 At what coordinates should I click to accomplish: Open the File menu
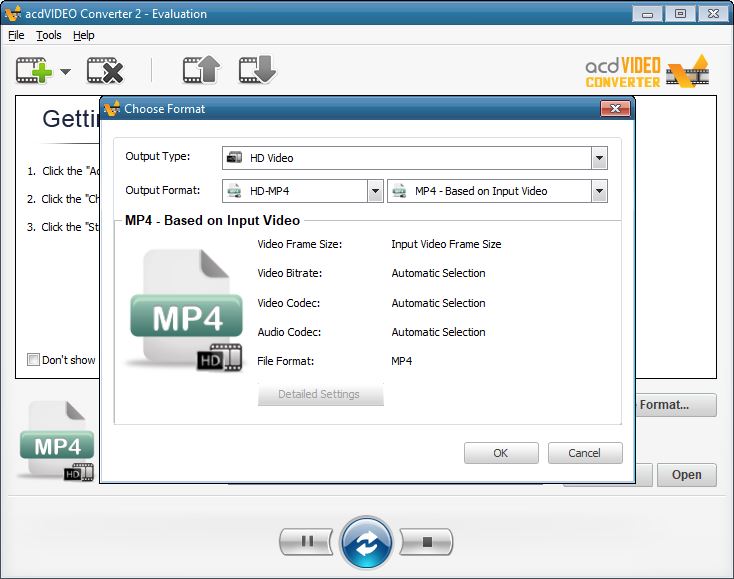pyautogui.click(x=16, y=35)
